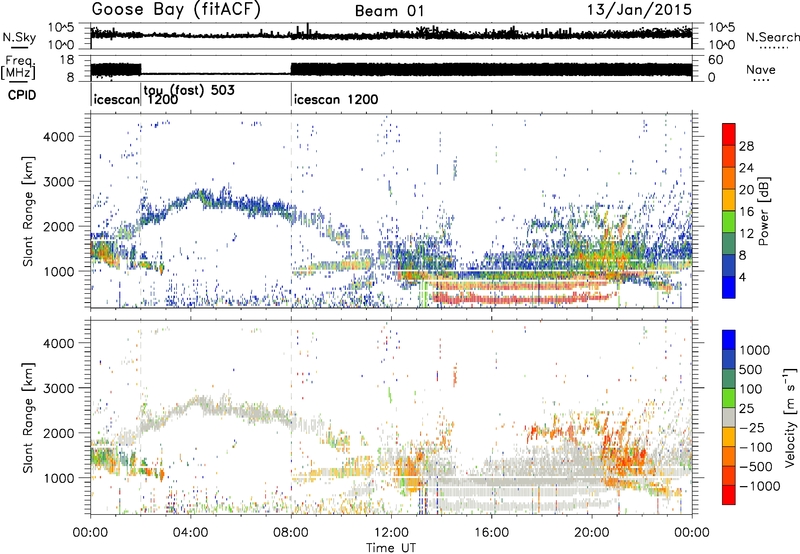Image resolution: width=800 pixels, height=554 pixels.
Task: Click the '-1000' tick on Velocity colorbar
Action: pyautogui.click(x=758, y=486)
